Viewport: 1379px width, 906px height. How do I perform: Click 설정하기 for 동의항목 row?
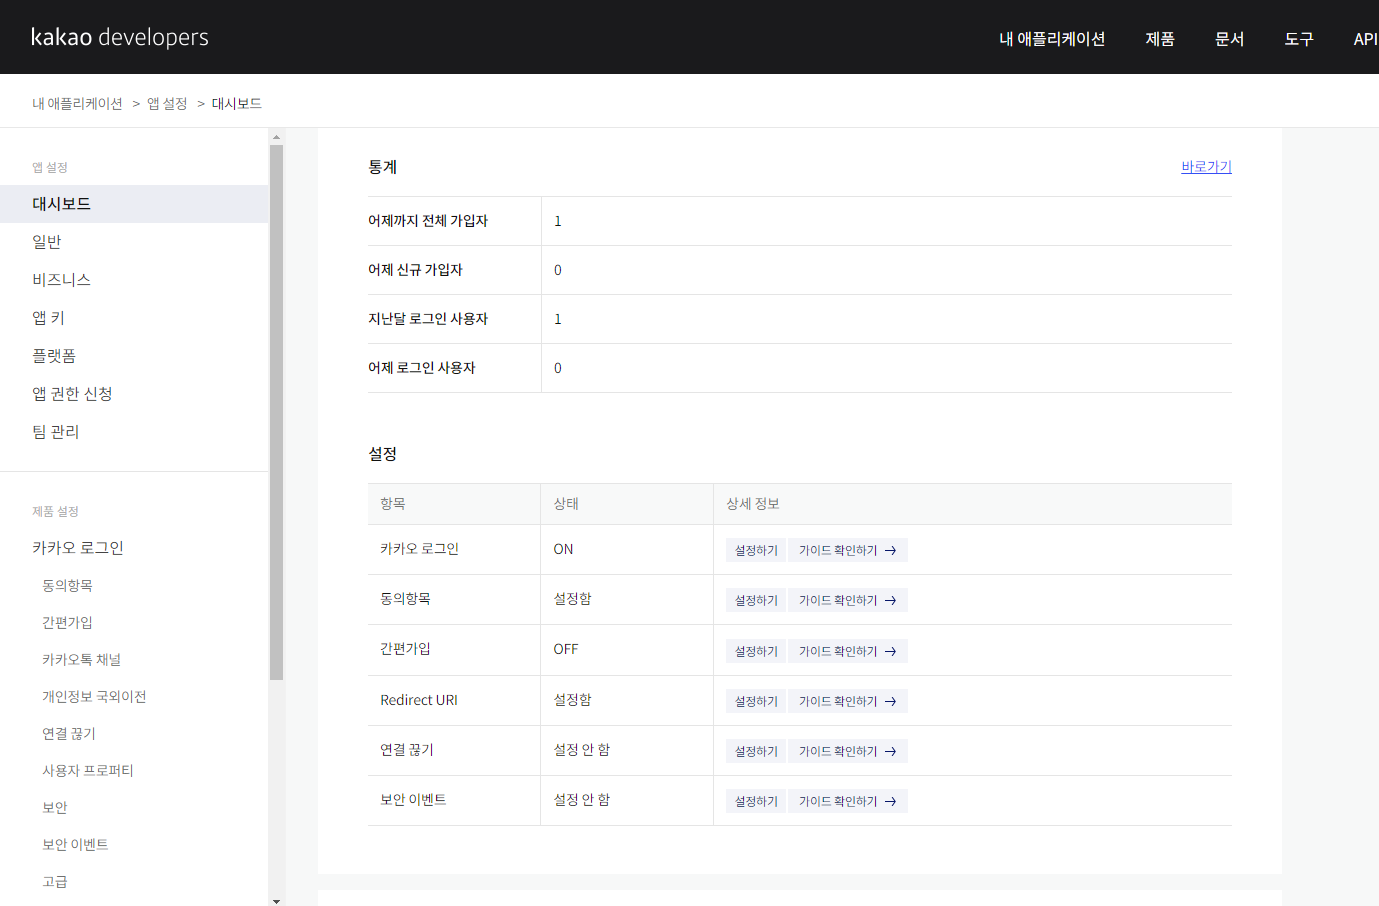tap(756, 600)
